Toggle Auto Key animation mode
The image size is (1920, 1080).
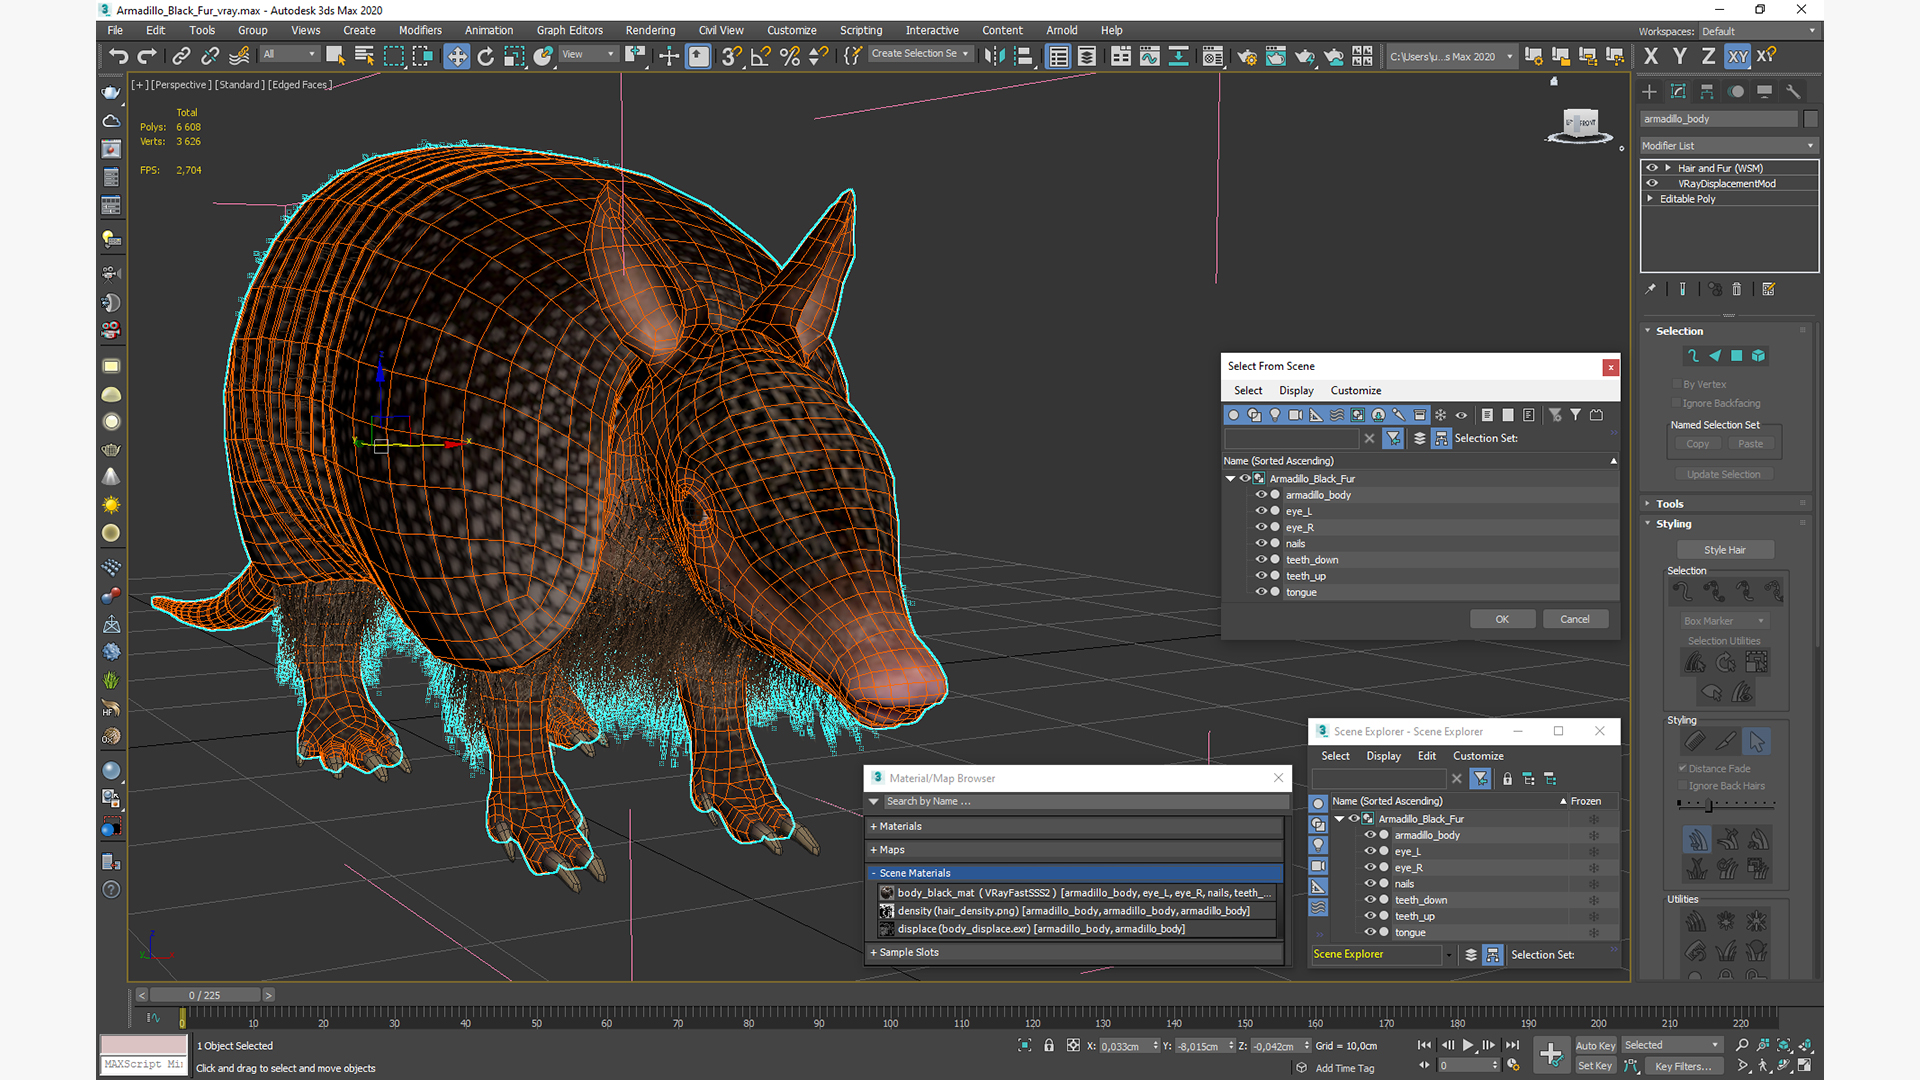1595,1045
